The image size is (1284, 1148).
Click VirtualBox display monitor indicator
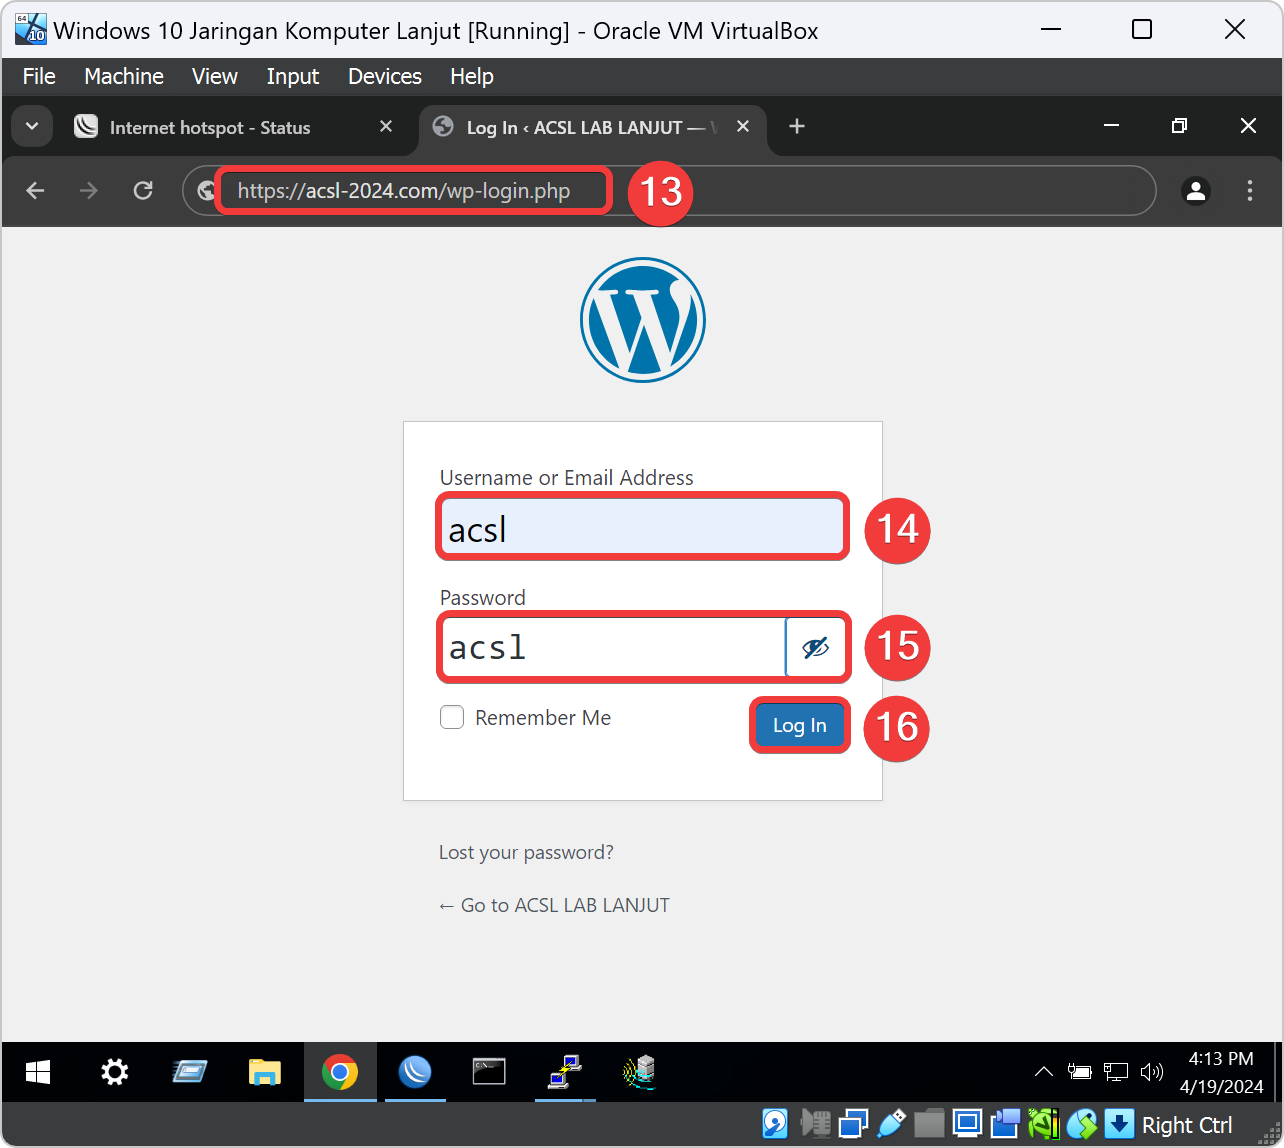click(x=967, y=1124)
